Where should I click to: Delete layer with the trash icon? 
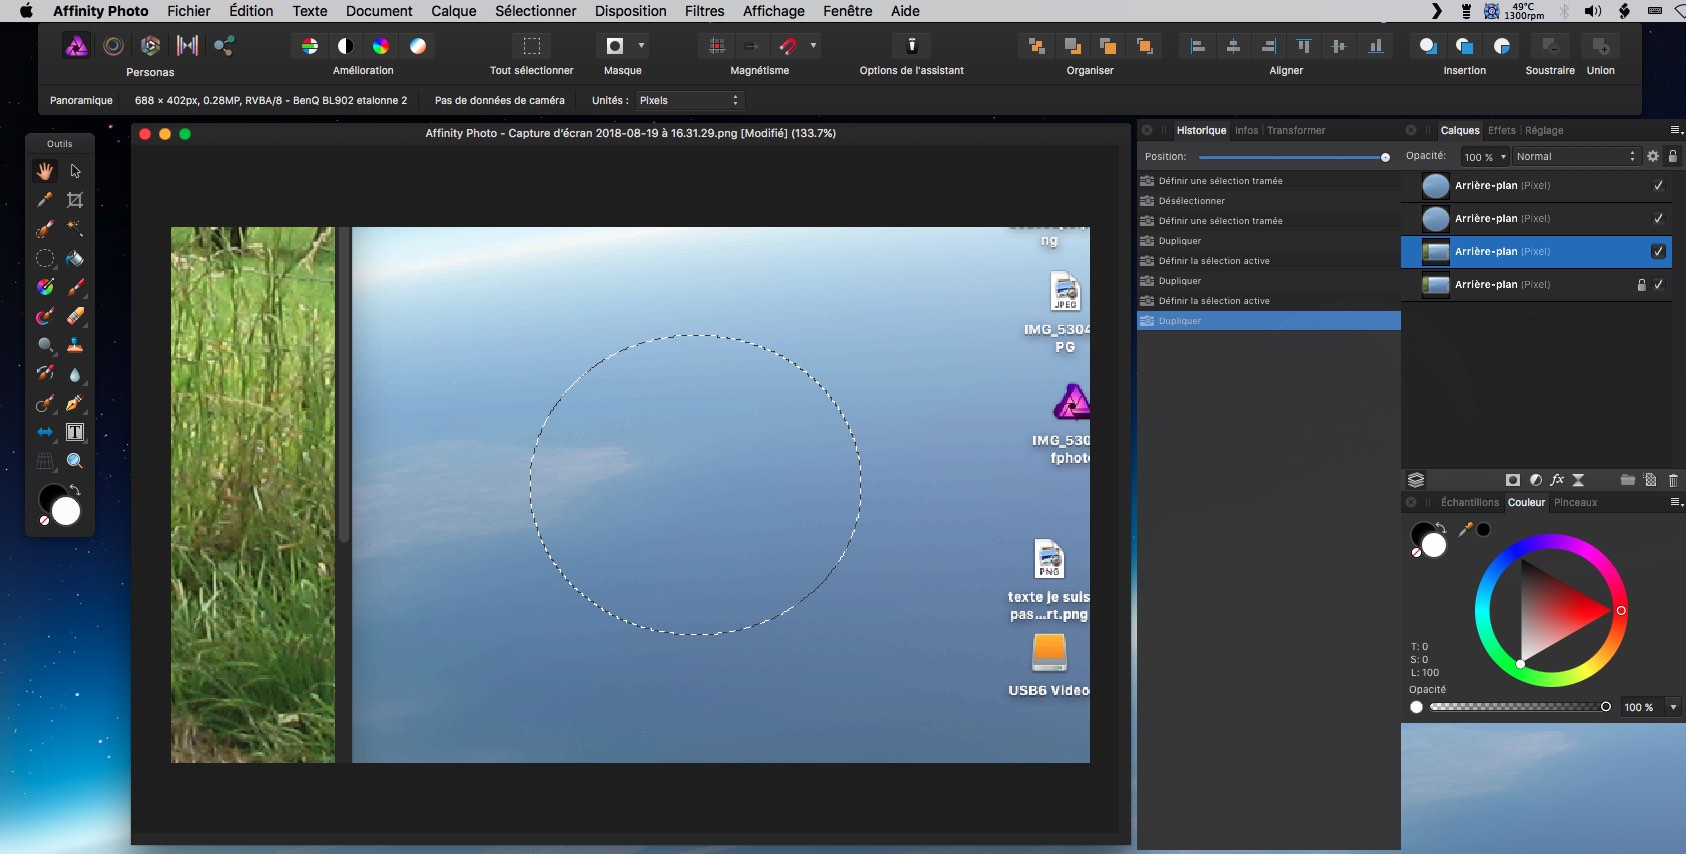(x=1673, y=480)
